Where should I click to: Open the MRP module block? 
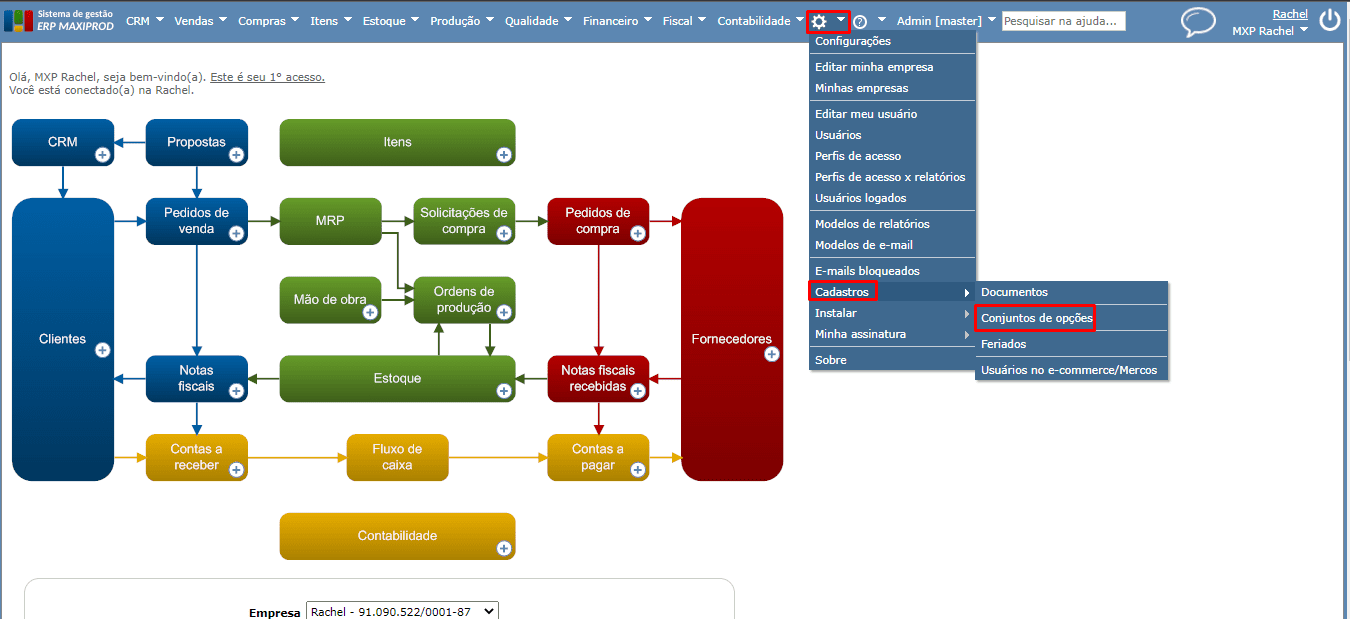pyautogui.click(x=330, y=221)
